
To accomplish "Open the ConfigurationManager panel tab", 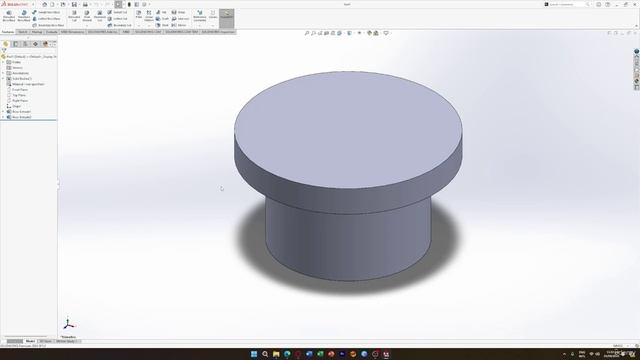I will pos(25,44).
